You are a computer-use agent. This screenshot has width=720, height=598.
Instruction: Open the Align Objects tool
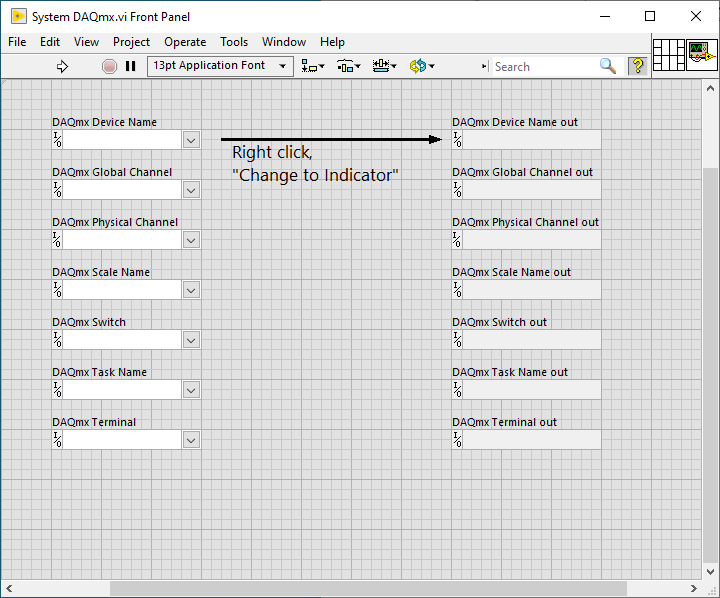pos(313,66)
